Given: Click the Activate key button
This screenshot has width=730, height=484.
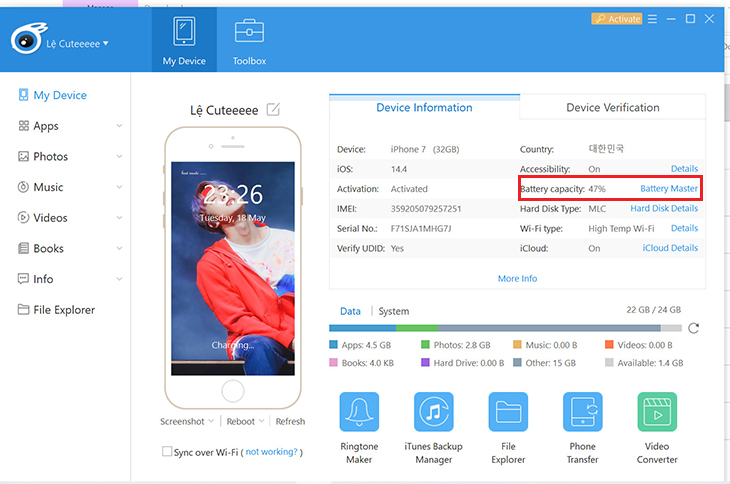Looking at the screenshot, I should pos(616,19).
